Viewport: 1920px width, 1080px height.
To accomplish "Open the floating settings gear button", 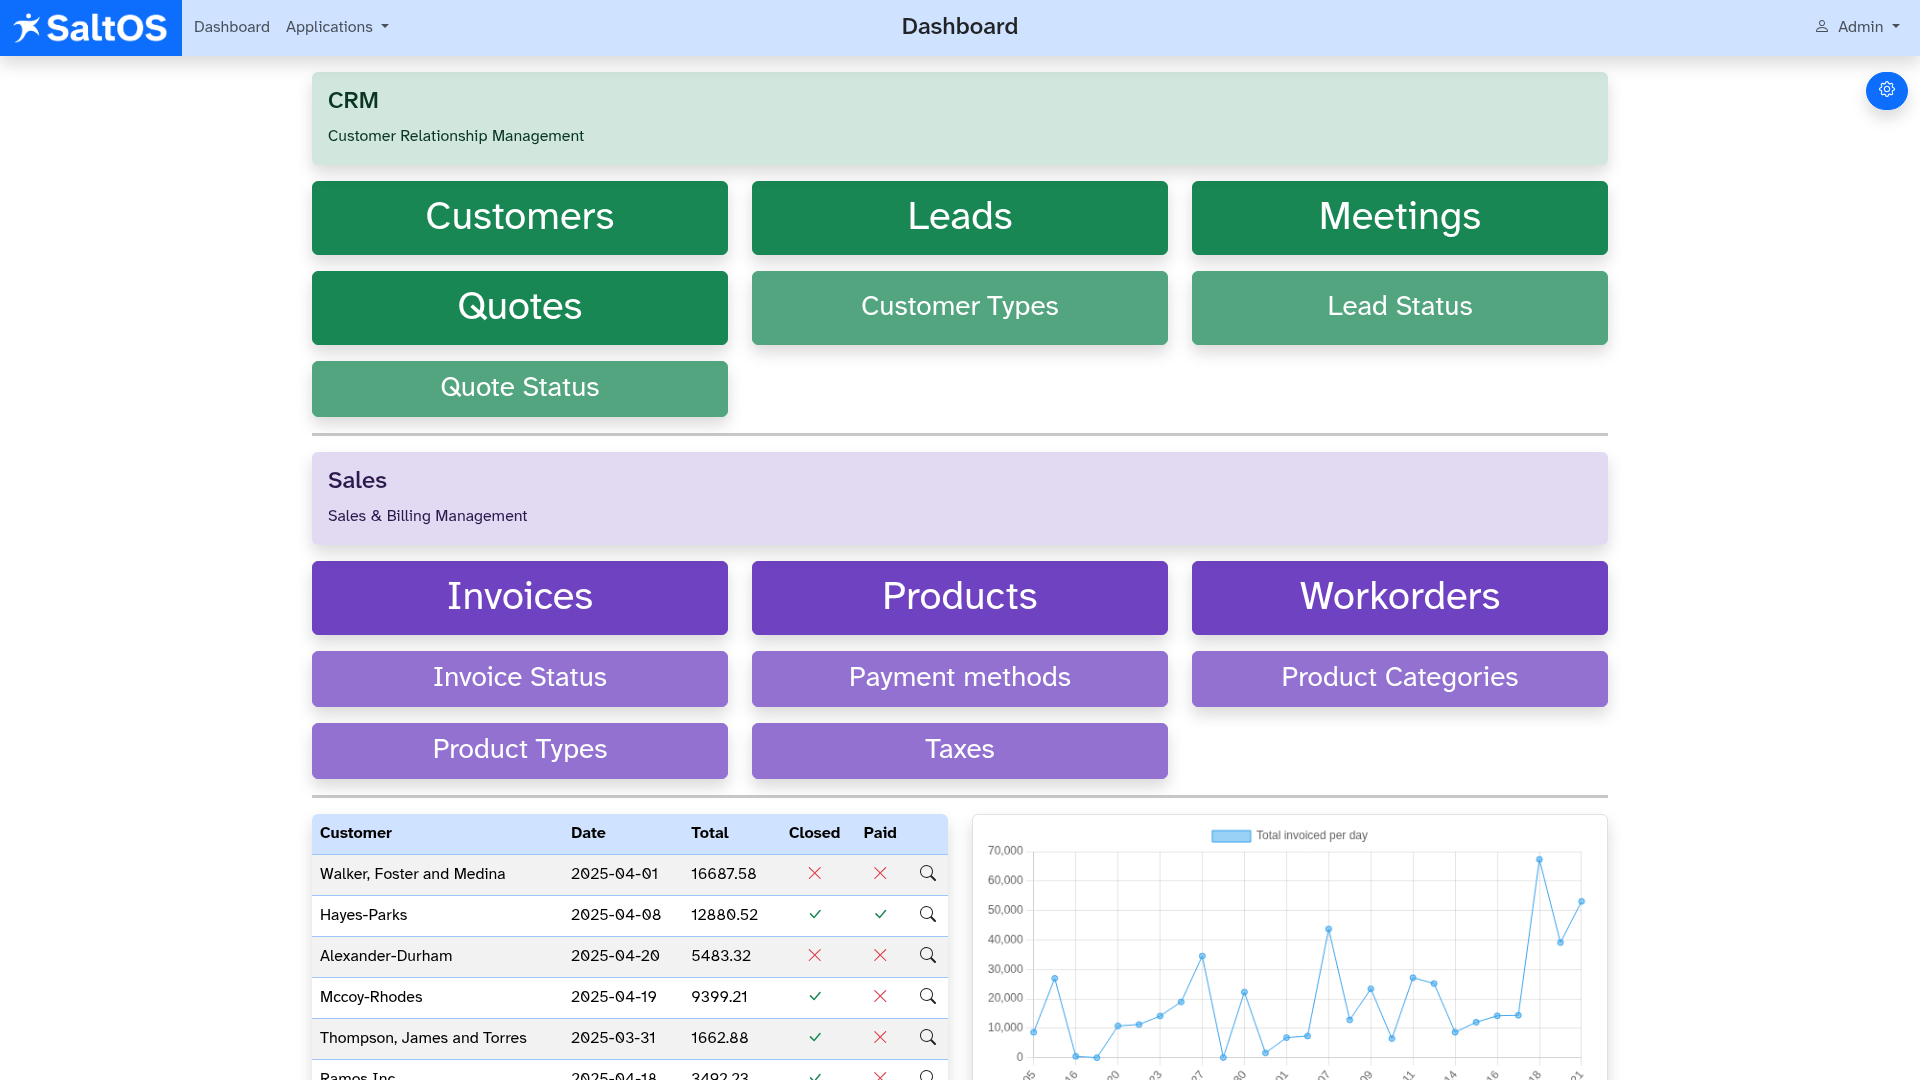I will click(x=1887, y=90).
